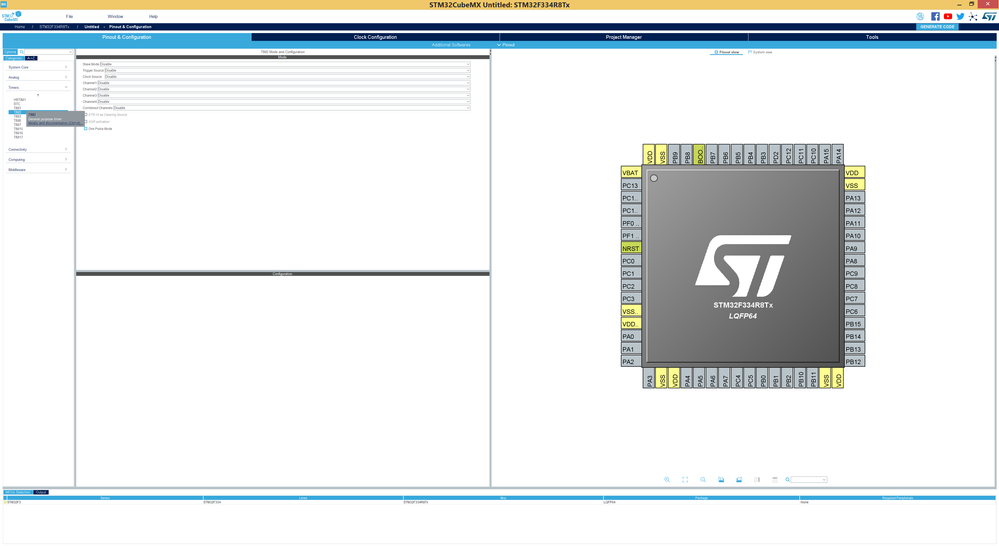Click fit-to-screen icon below the chip

click(685, 480)
